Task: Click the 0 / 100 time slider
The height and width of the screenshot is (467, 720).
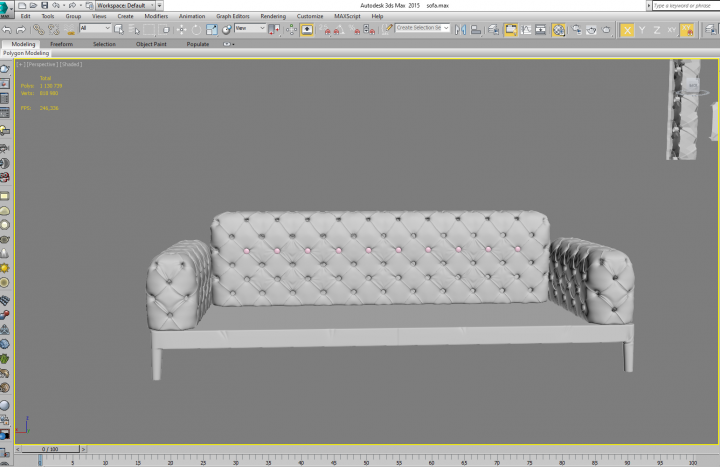Action: [x=50, y=449]
